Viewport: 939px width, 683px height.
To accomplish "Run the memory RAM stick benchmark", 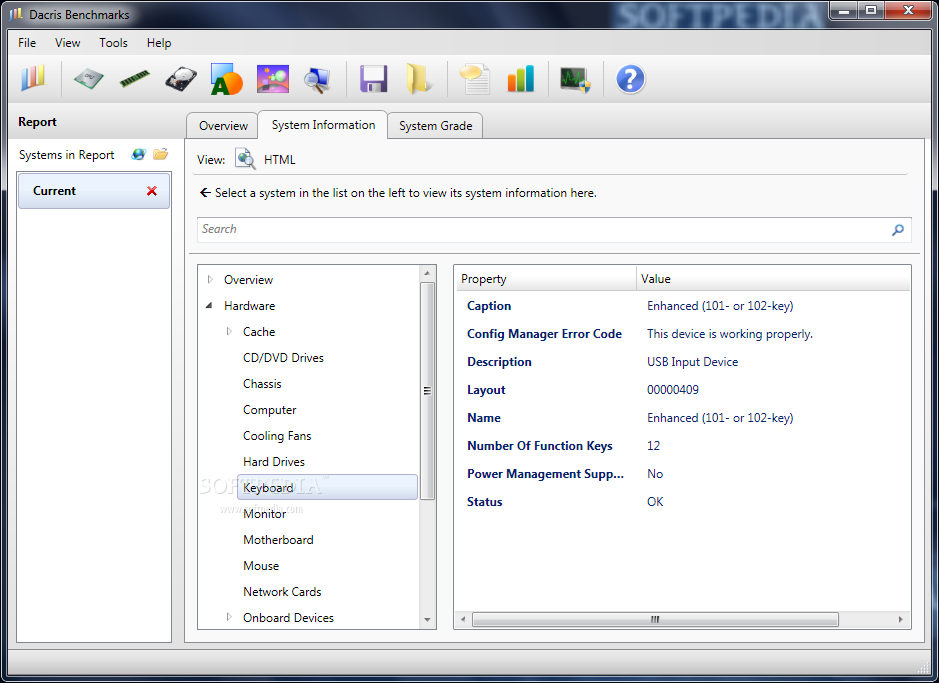I will tap(135, 78).
